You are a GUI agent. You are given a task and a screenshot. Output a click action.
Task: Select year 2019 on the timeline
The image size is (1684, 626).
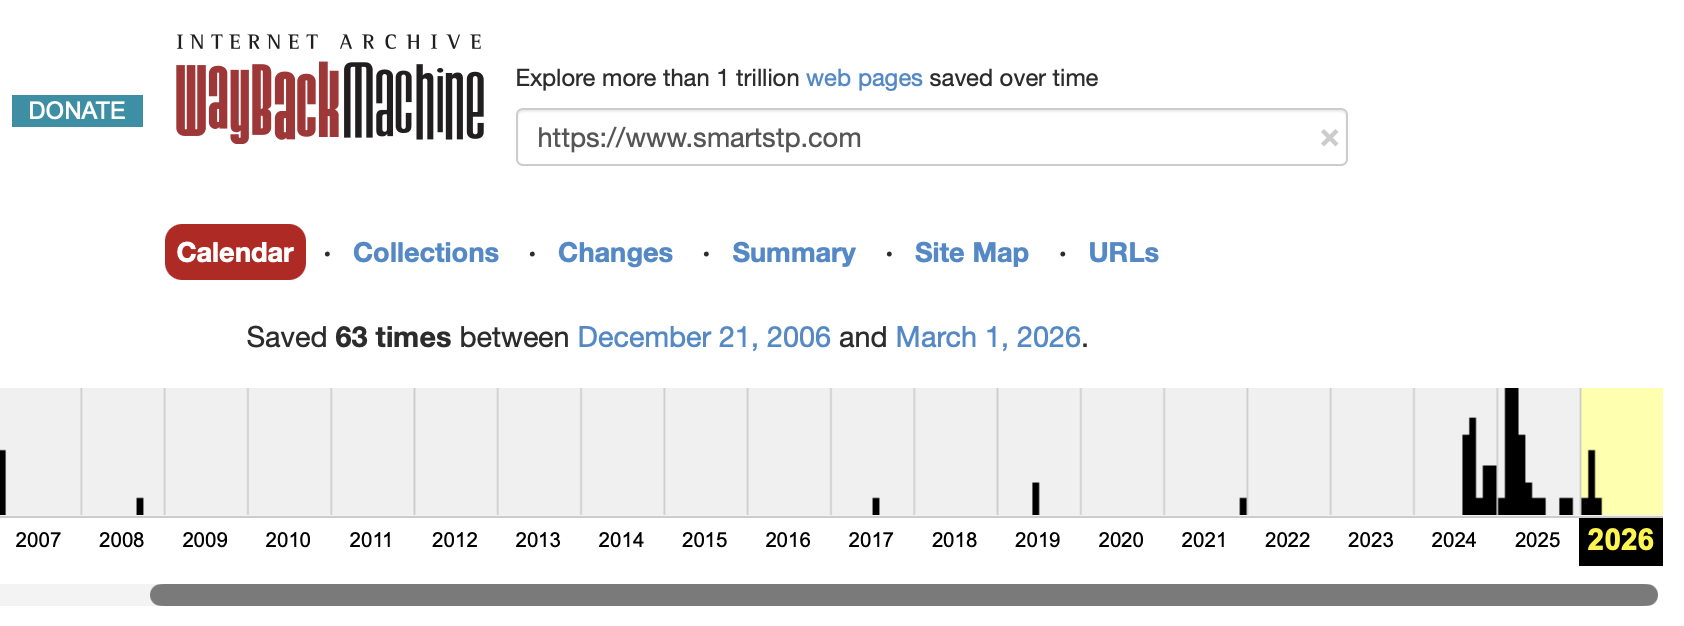coord(1037,540)
